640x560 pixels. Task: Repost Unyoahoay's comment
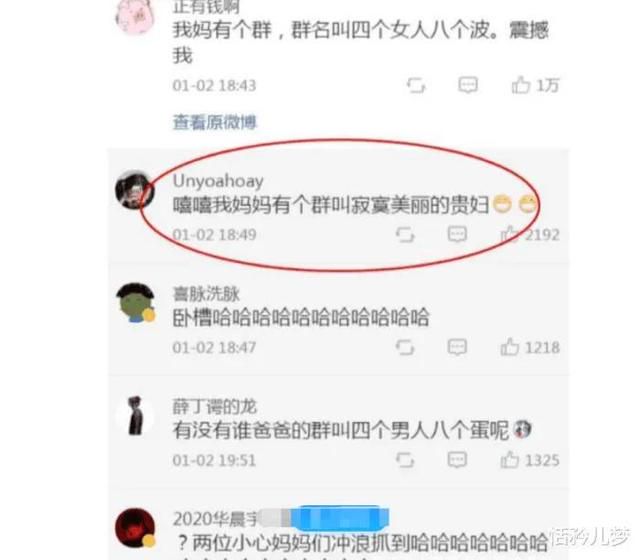click(x=405, y=235)
